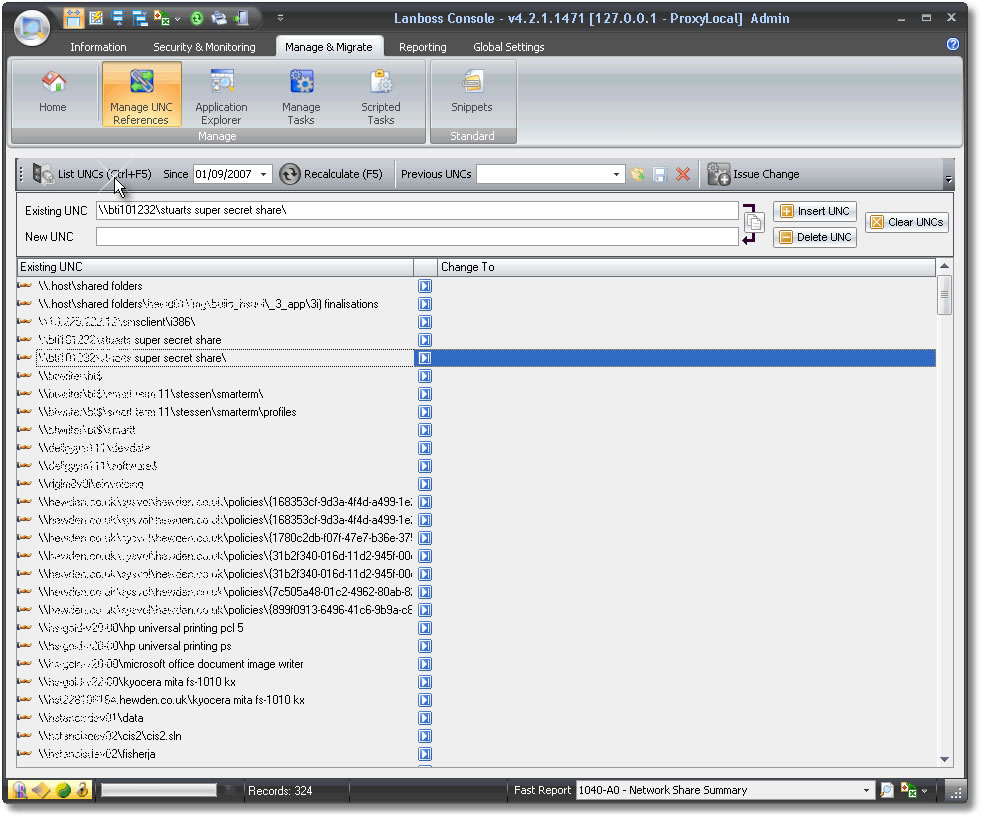Screen dimensions: 982x818
Task: Switch to the Security & Monitoring tab
Action: 204,47
